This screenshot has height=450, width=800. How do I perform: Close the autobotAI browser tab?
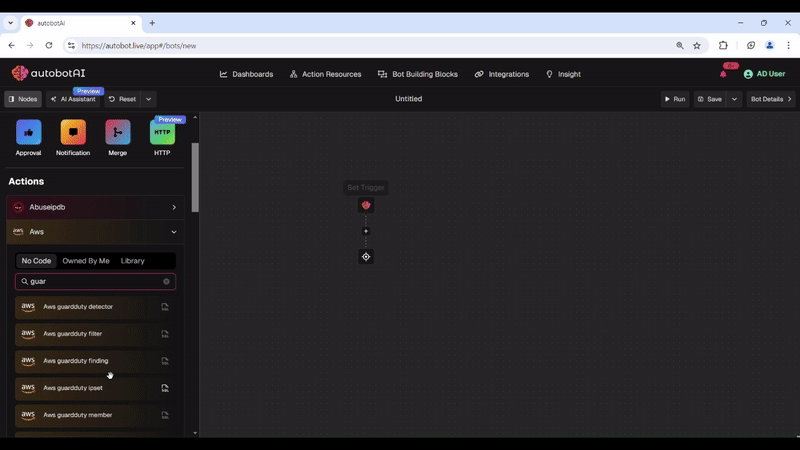(133, 23)
